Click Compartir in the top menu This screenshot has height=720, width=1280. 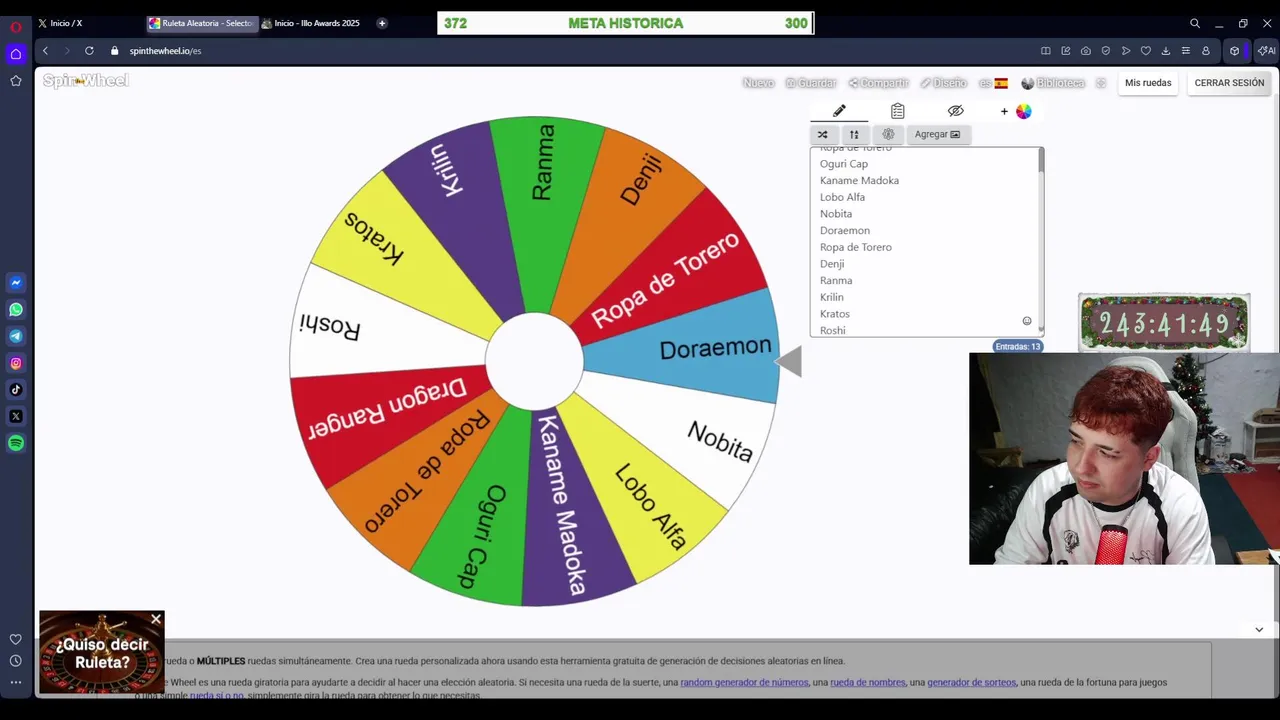click(878, 83)
